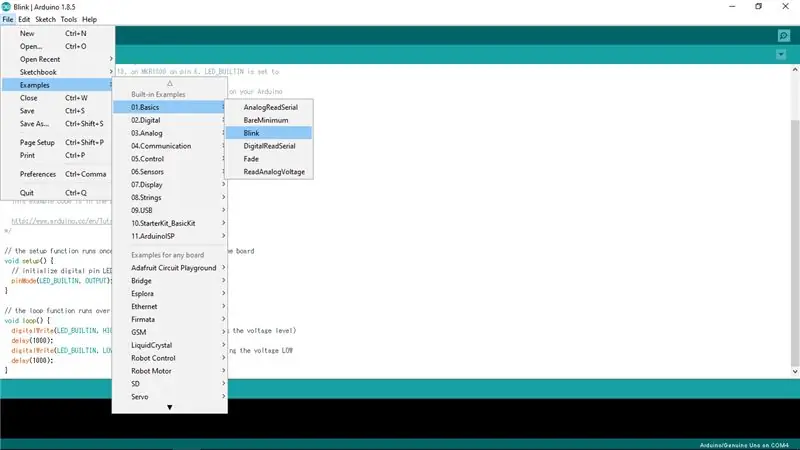Click 'Arduino/Genuino Uno on COM4' status text
Screen dimensions: 800x450
(x=744, y=445)
